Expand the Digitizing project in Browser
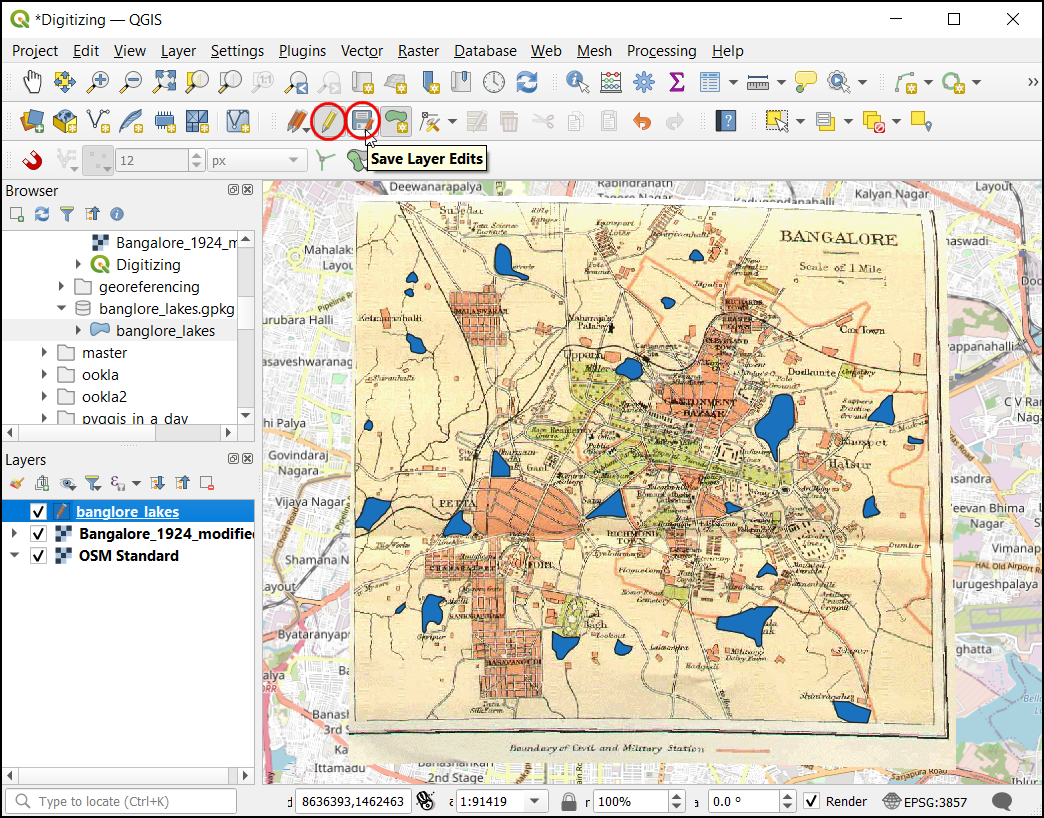The width and height of the screenshot is (1044, 818). point(78,265)
